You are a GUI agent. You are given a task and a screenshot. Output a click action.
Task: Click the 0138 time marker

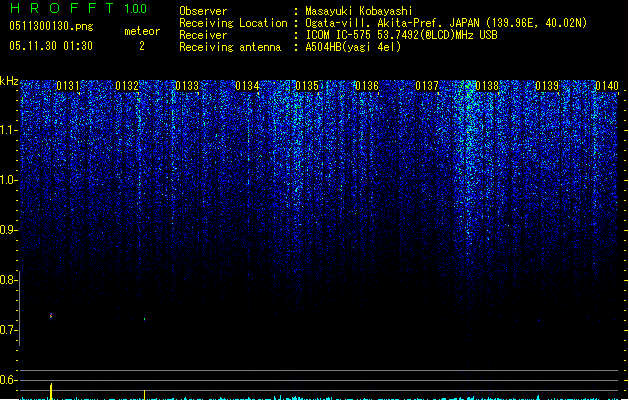tap(487, 86)
